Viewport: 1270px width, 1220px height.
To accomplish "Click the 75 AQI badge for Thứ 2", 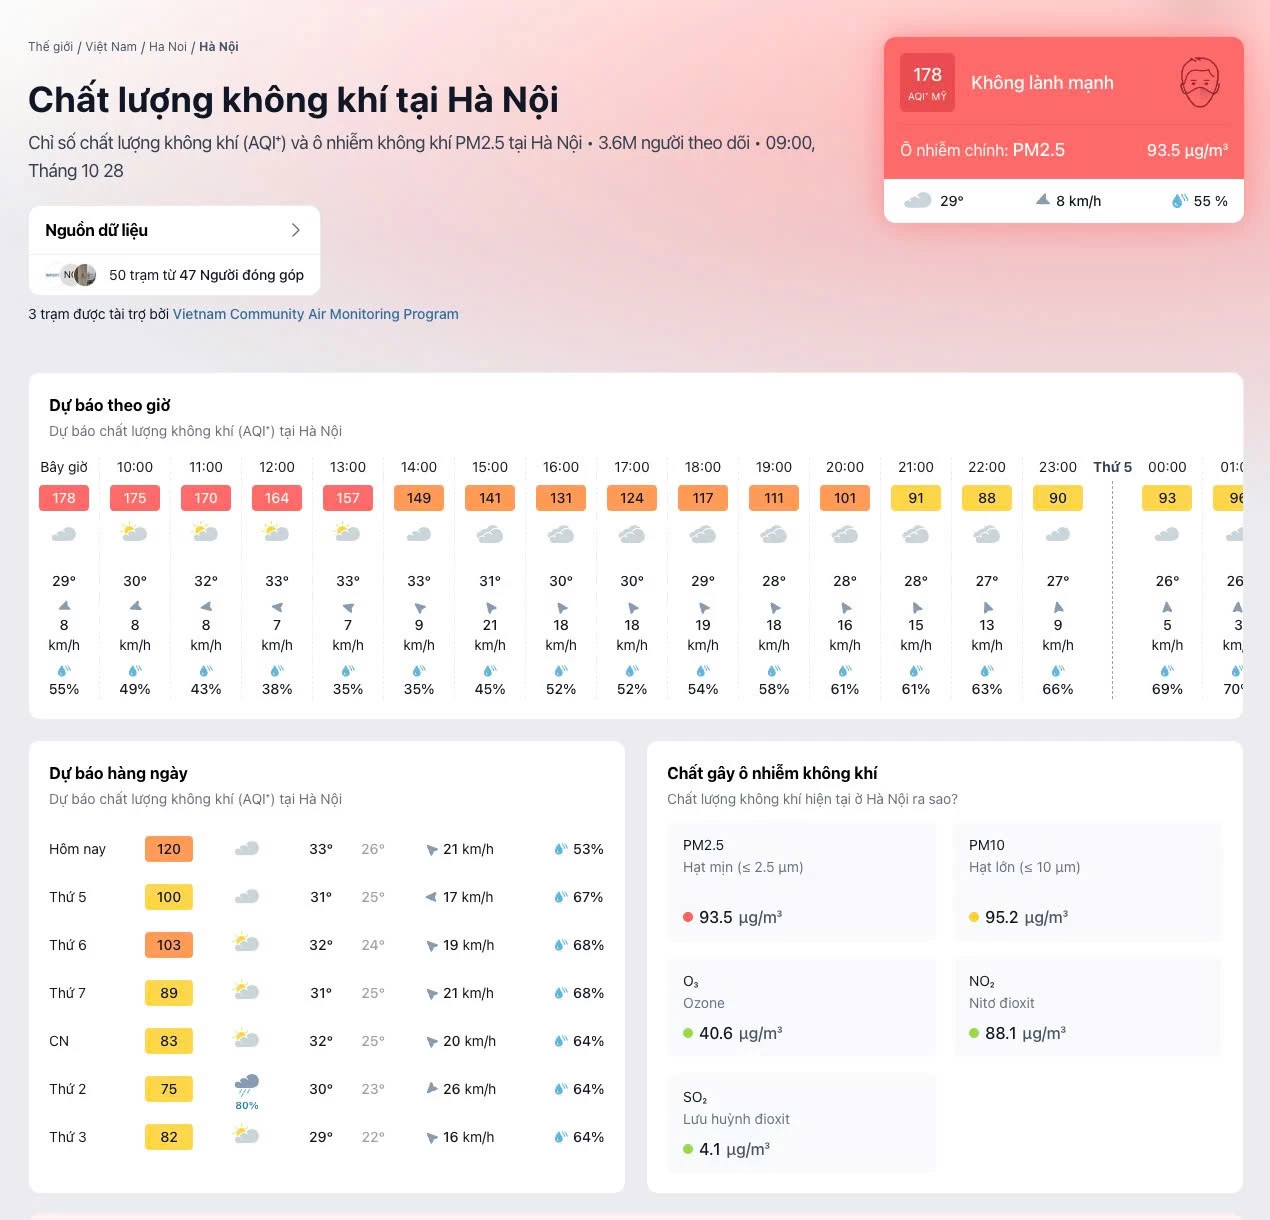I will tap(169, 1089).
